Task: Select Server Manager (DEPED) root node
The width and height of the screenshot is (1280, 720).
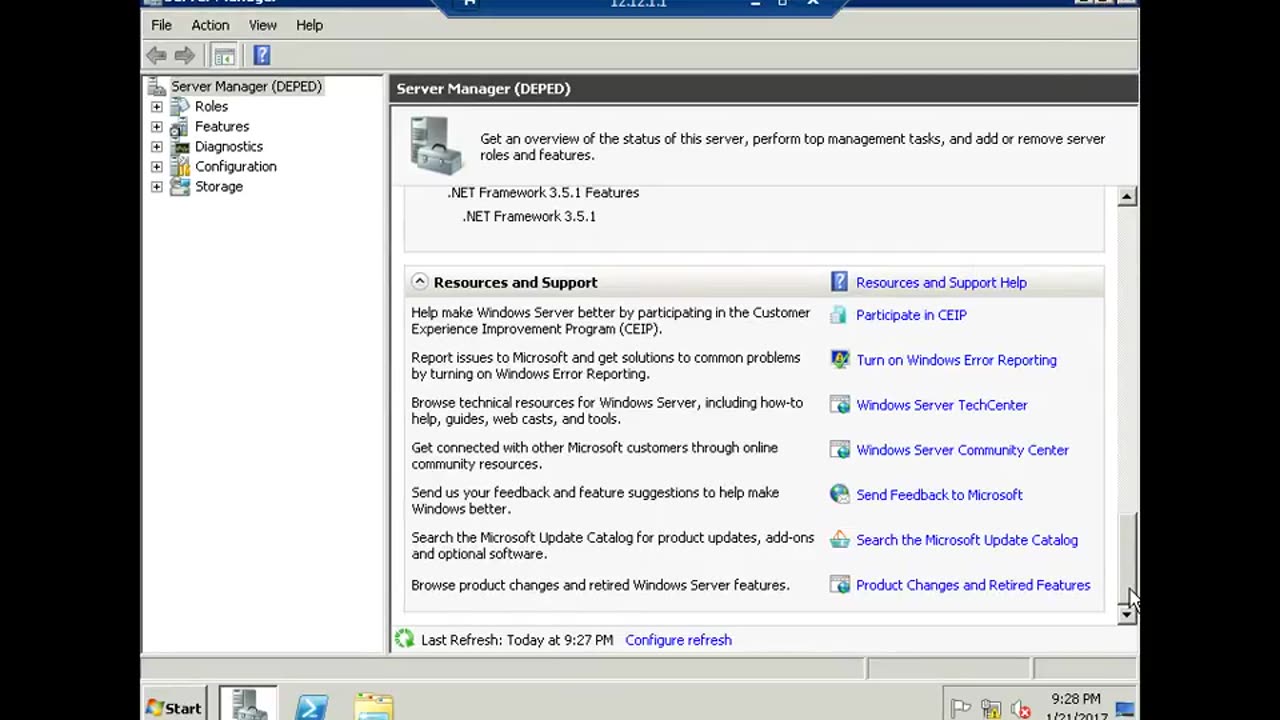Action: [246, 87]
